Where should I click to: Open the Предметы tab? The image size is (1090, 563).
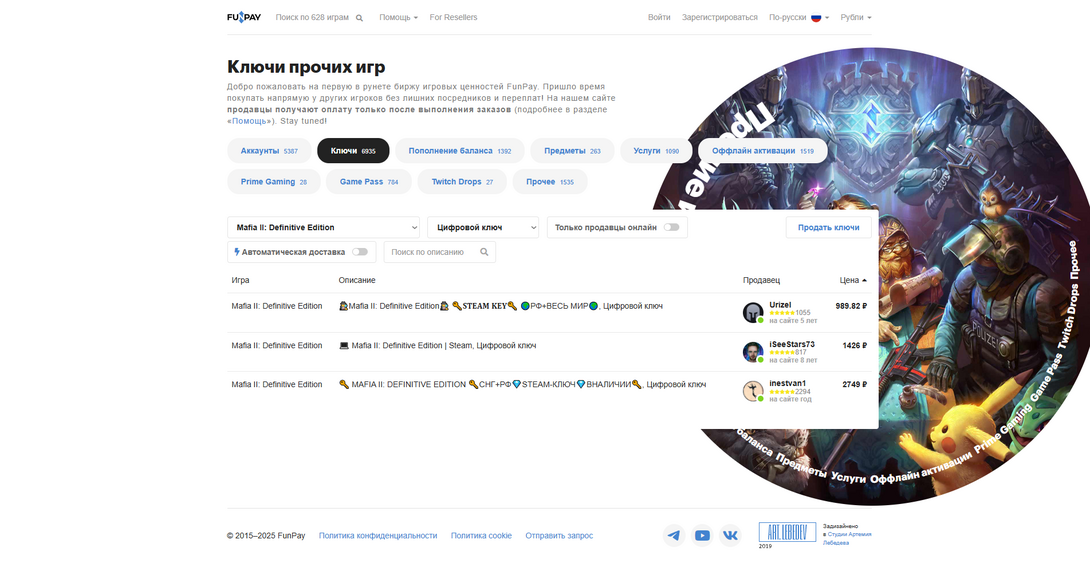pyautogui.click(x=572, y=151)
